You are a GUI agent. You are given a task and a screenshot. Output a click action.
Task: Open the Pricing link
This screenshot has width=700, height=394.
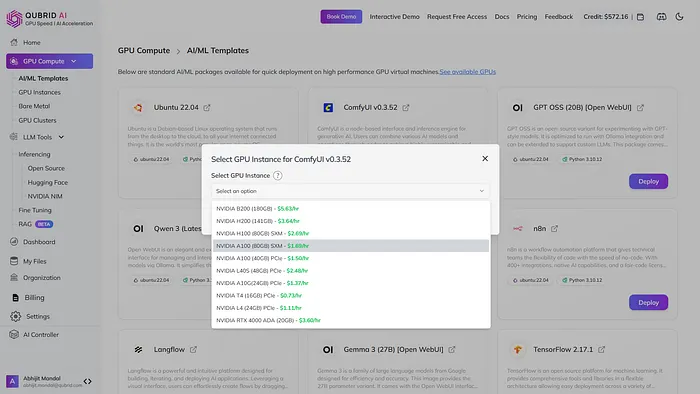(x=527, y=17)
